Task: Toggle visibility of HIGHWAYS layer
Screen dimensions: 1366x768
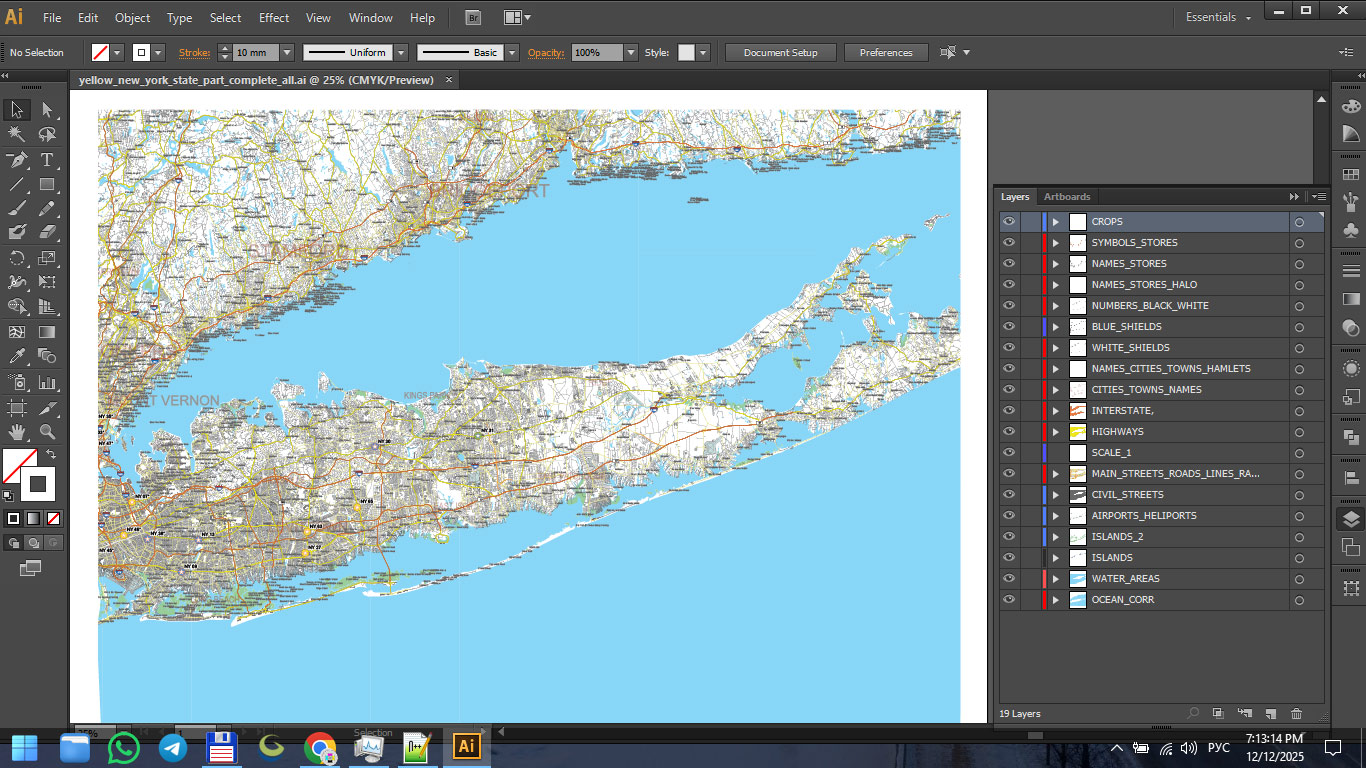Action: coord(1009,432)
